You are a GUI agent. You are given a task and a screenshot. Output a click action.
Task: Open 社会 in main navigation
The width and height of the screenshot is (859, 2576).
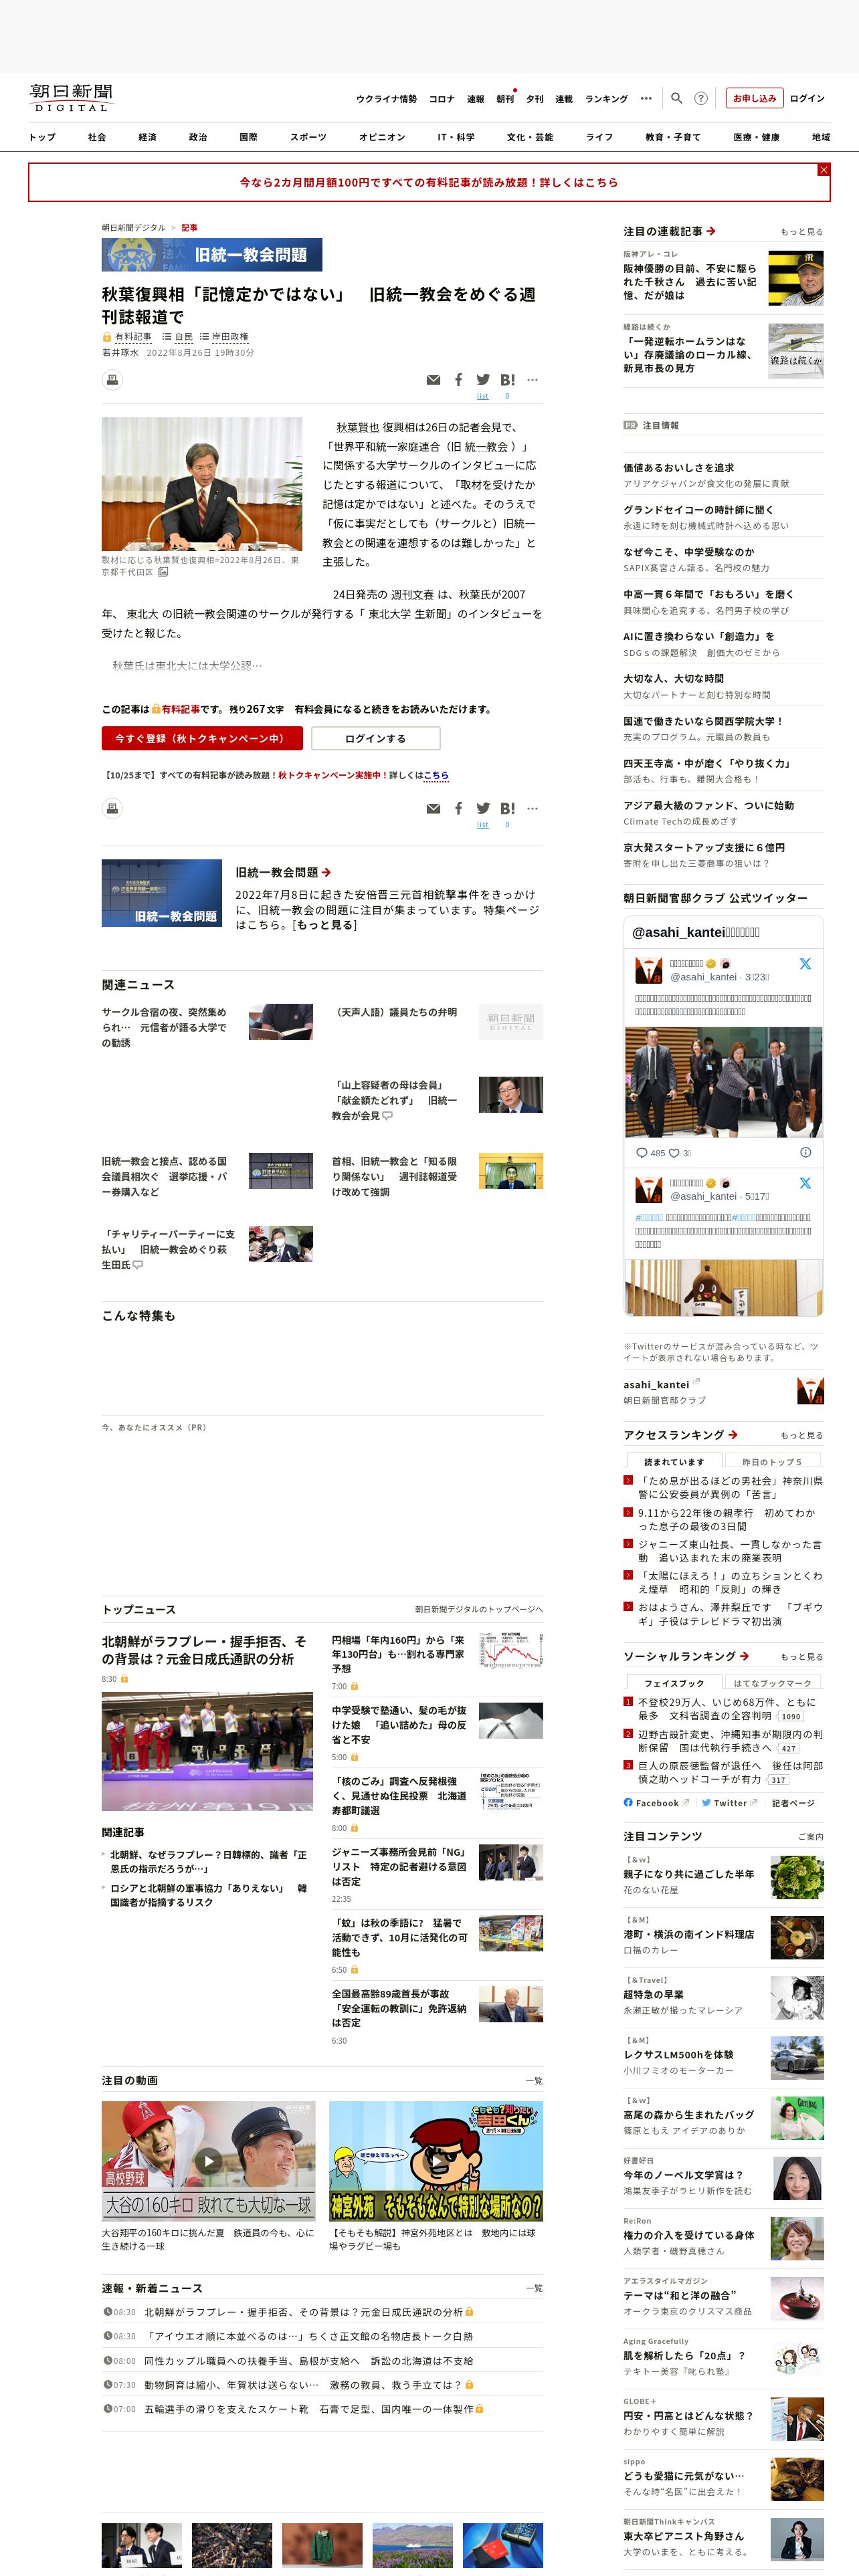click(97, 137)
